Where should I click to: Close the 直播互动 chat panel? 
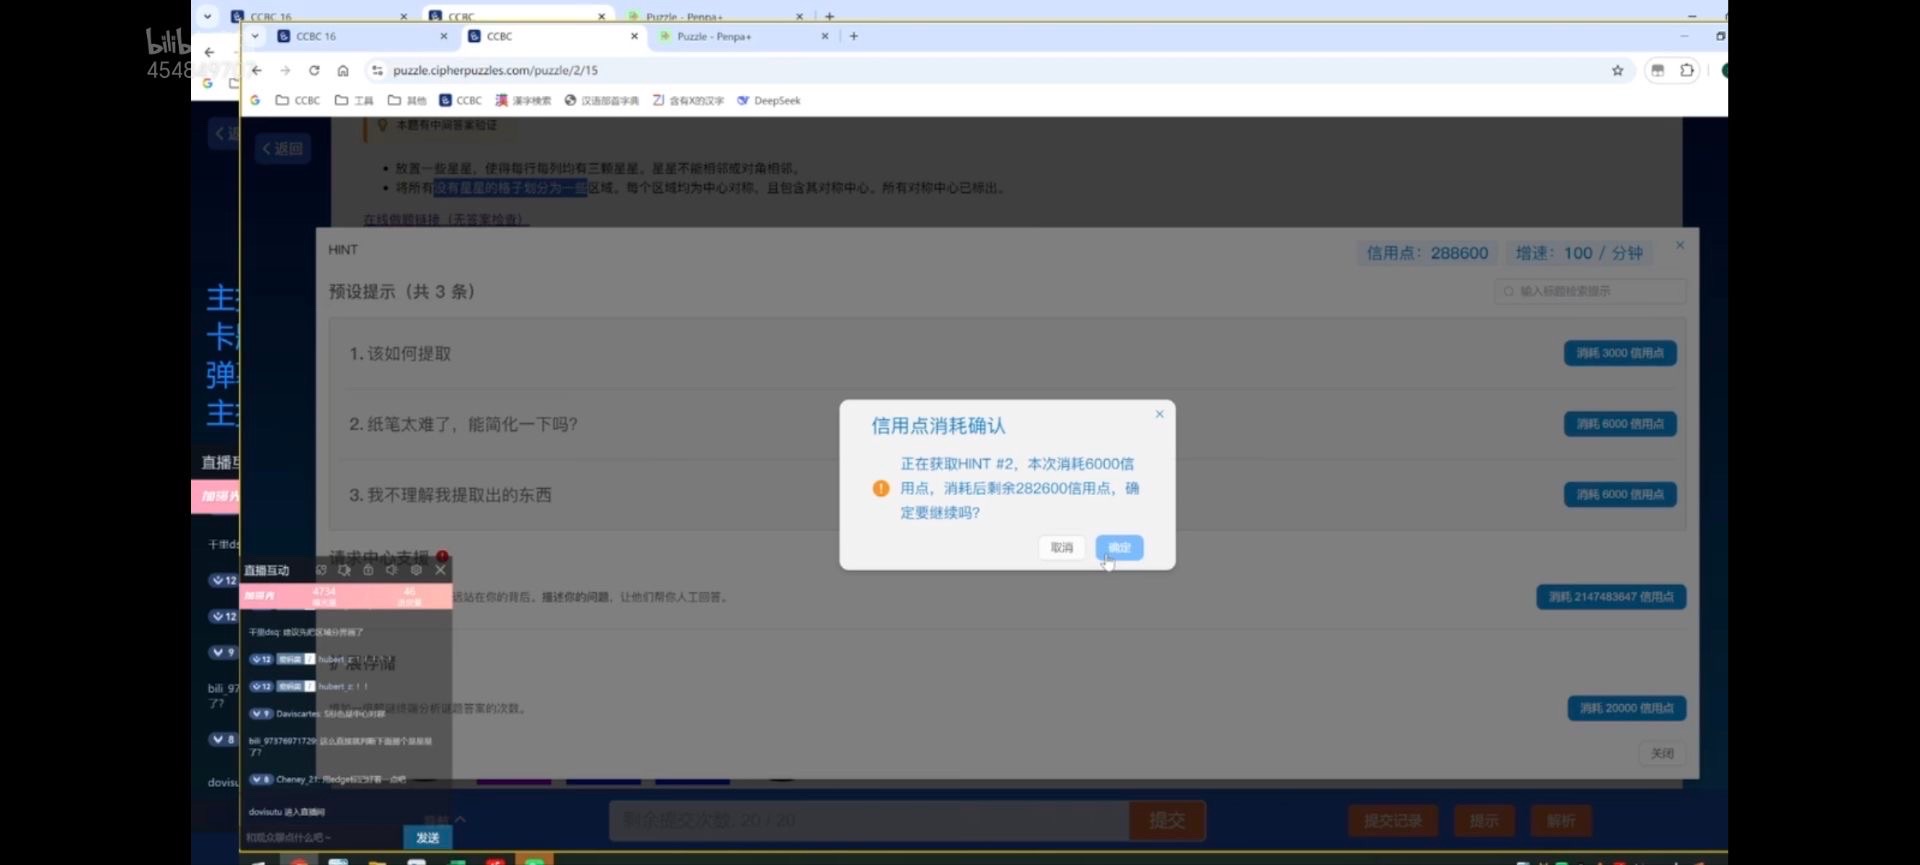pyautogui.click(x=440, y=570)
